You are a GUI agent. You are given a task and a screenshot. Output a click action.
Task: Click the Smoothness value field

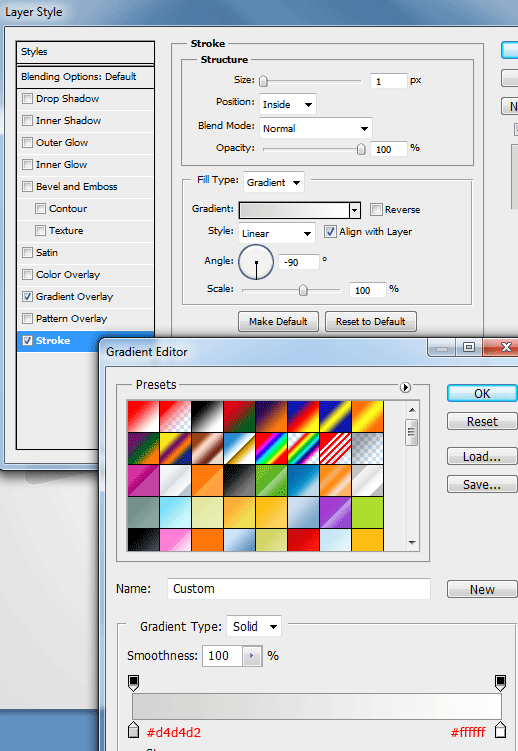[x=223, y=656]
